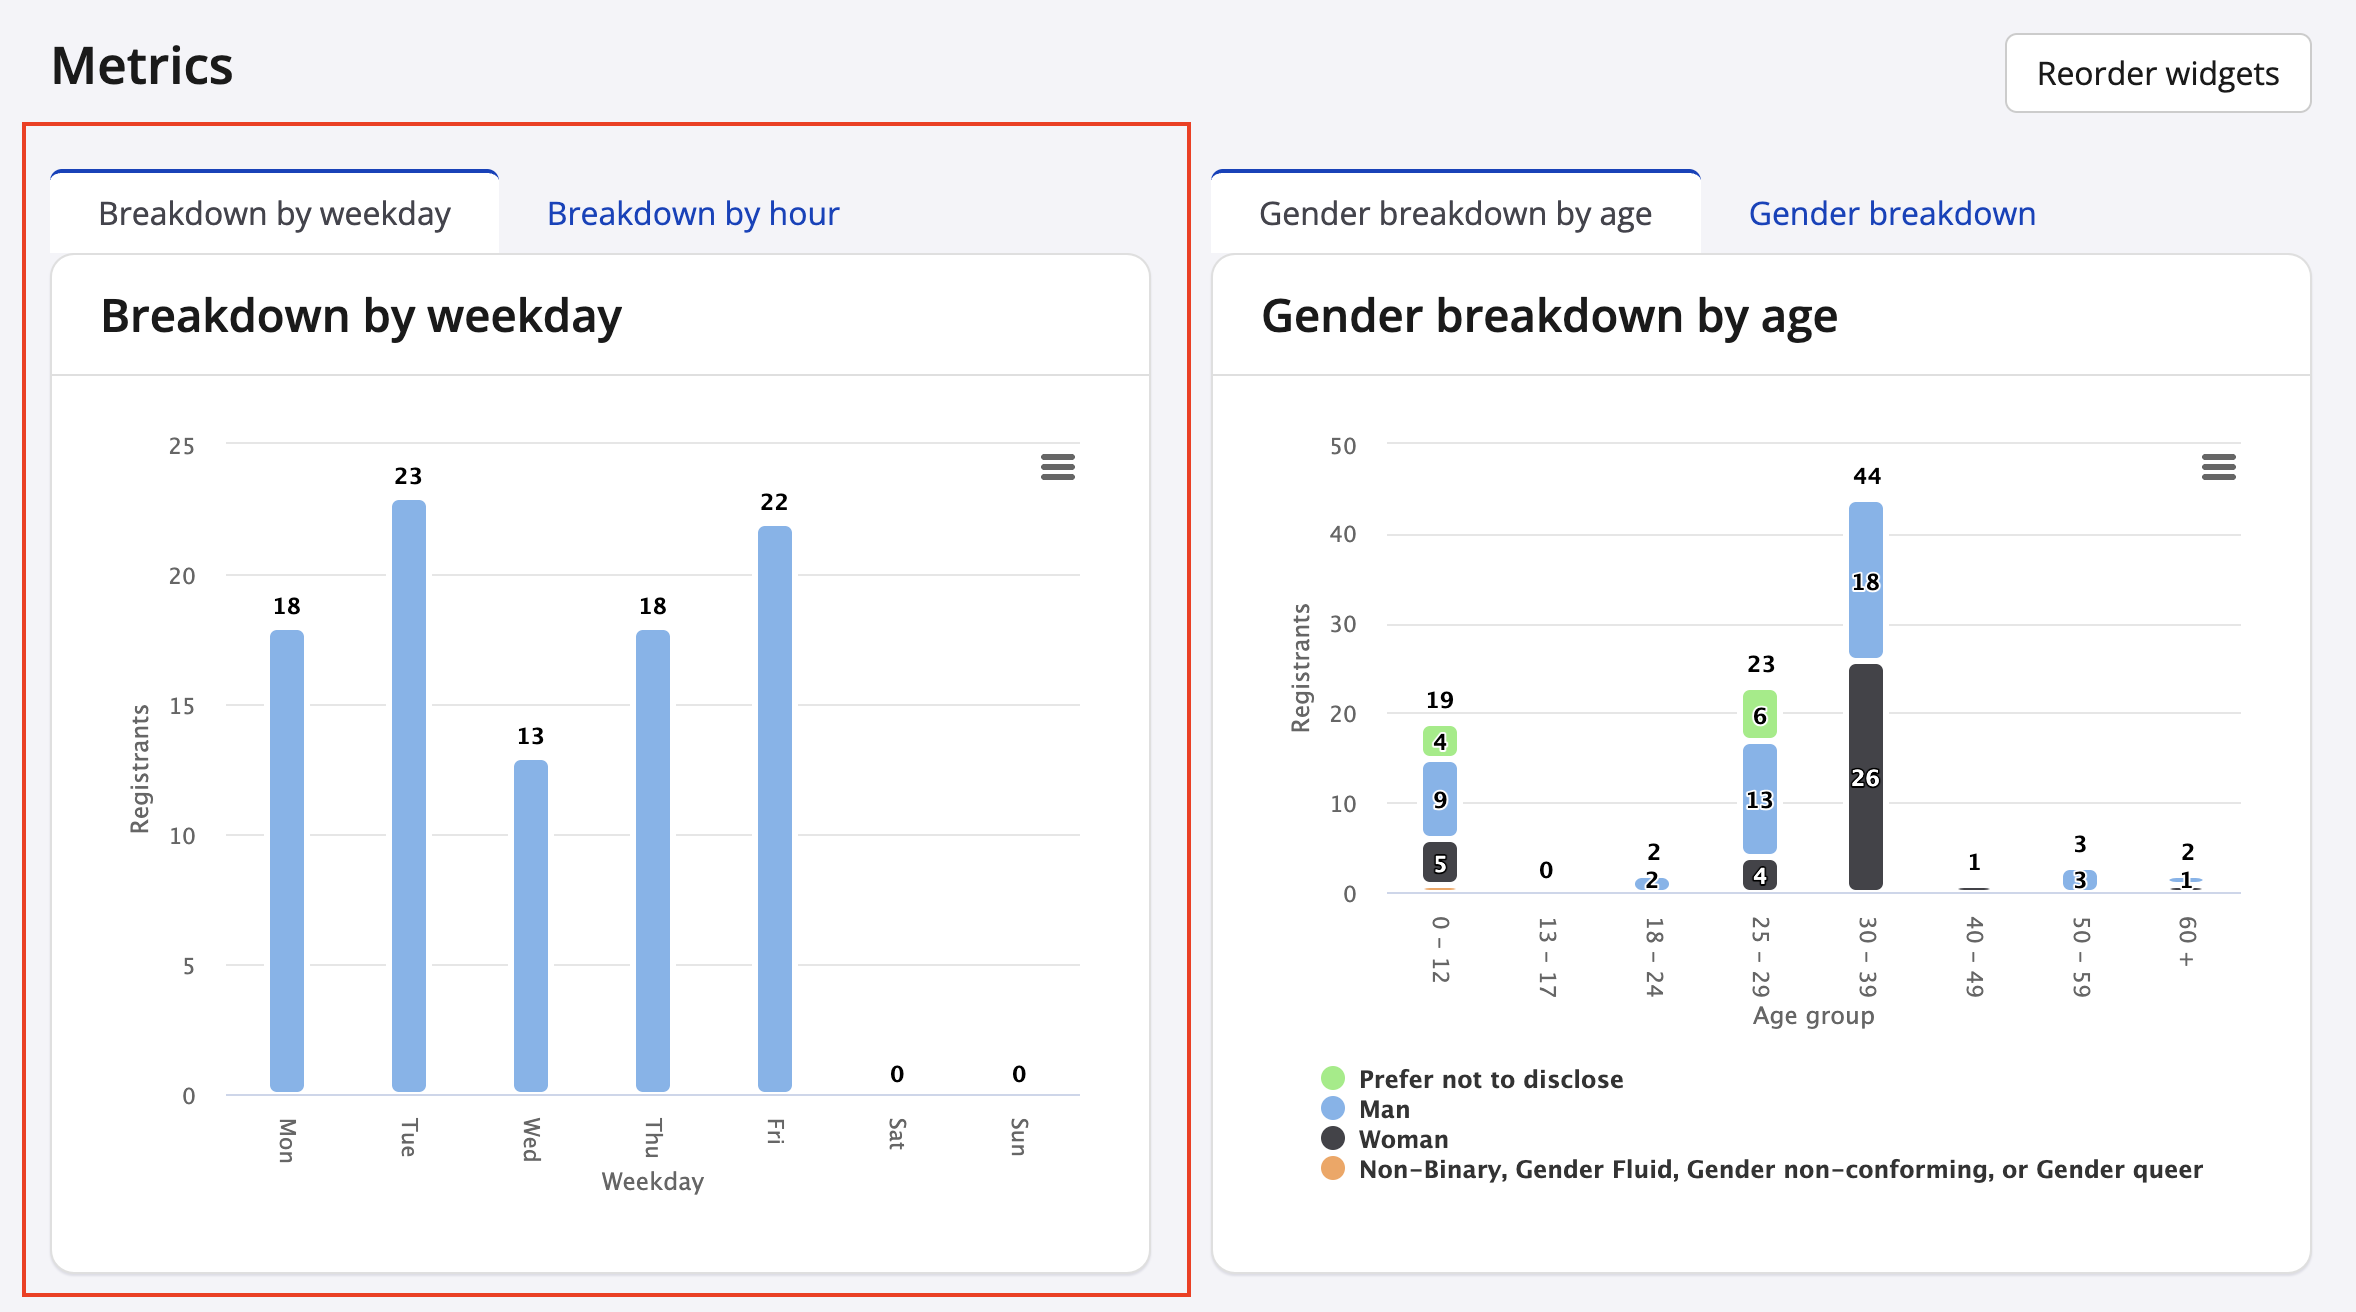The image size is (2356, 1312).
Task: Open weekday chart hamburger context menu
Action: (x=1057, y=467)
